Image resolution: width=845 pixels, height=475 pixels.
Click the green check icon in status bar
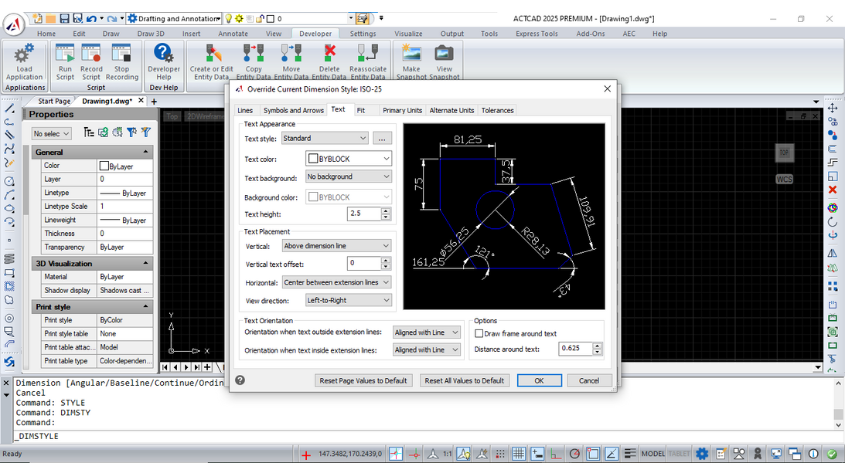pyautogui.click(x=832, y=454)
